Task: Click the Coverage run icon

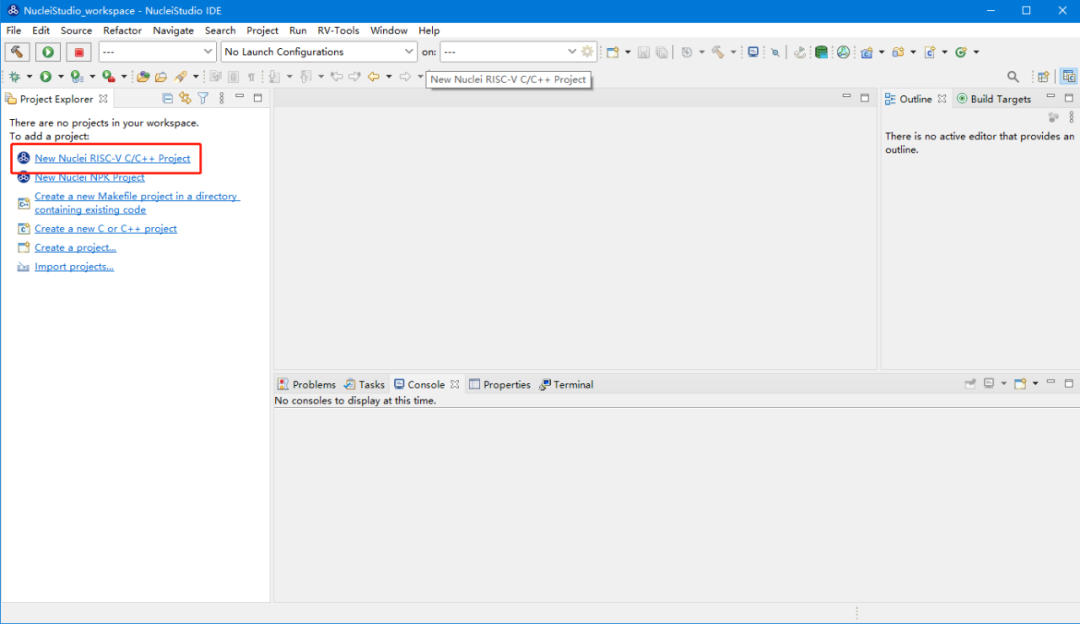Action: [76, 76]
